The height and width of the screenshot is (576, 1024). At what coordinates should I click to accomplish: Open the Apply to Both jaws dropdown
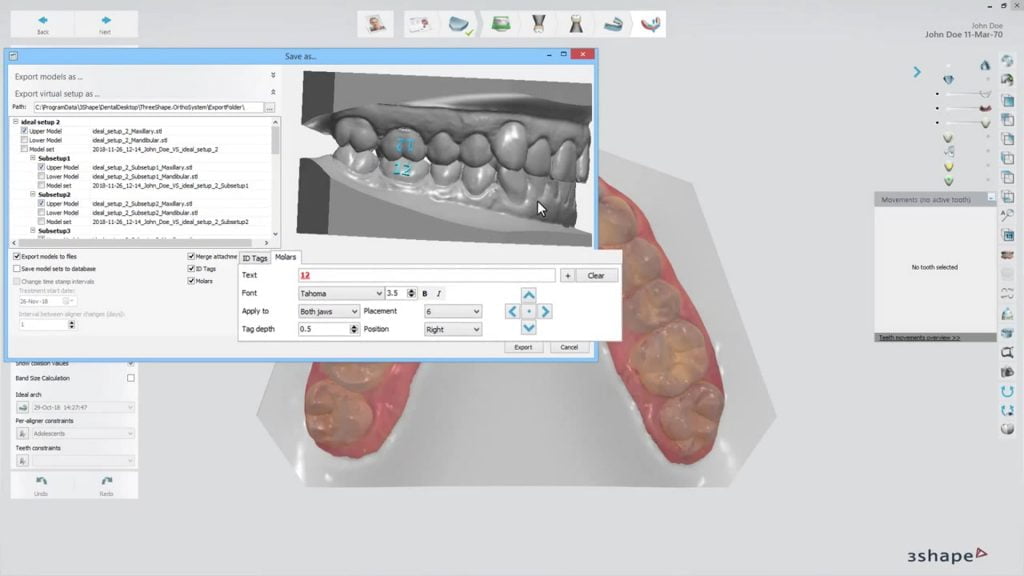pos(328,311)
